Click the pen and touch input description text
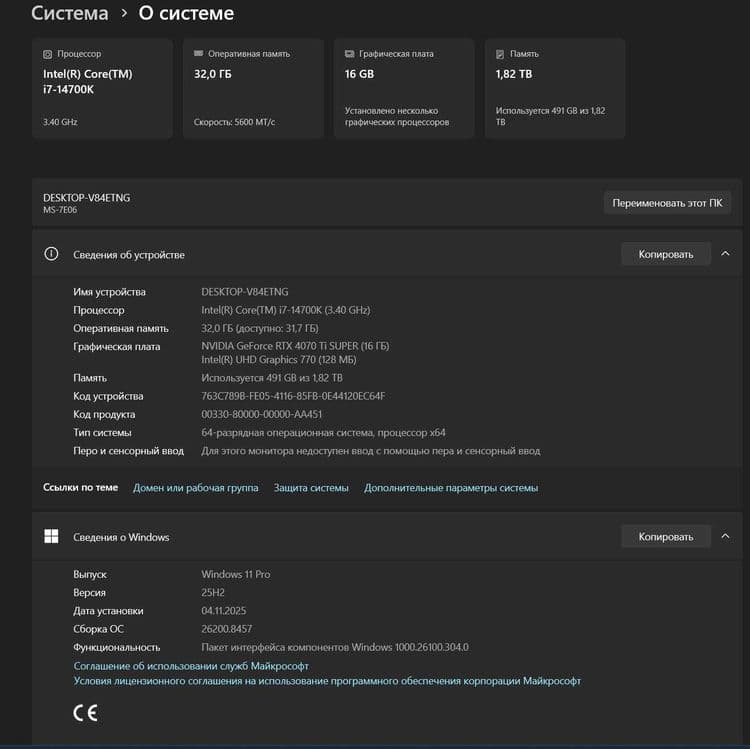 [371, 451]
